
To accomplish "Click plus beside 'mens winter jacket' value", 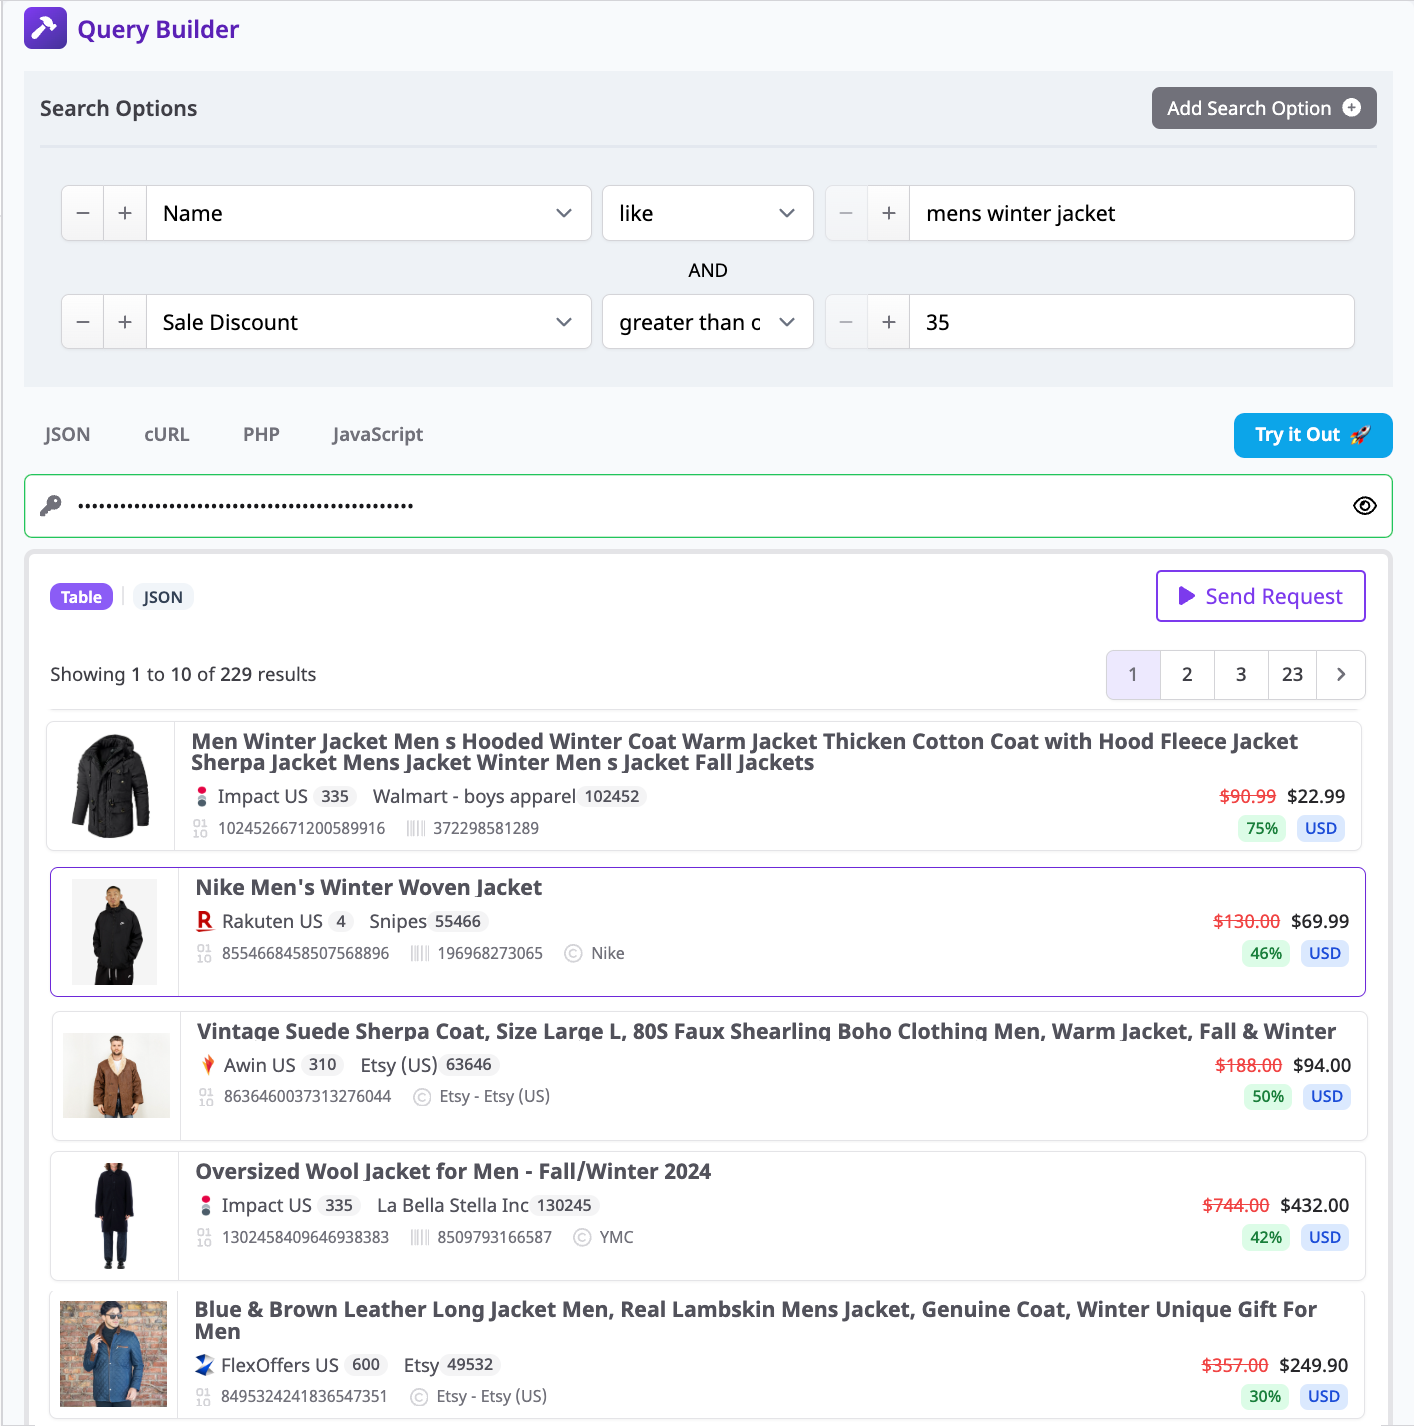I will click(888, 213).
